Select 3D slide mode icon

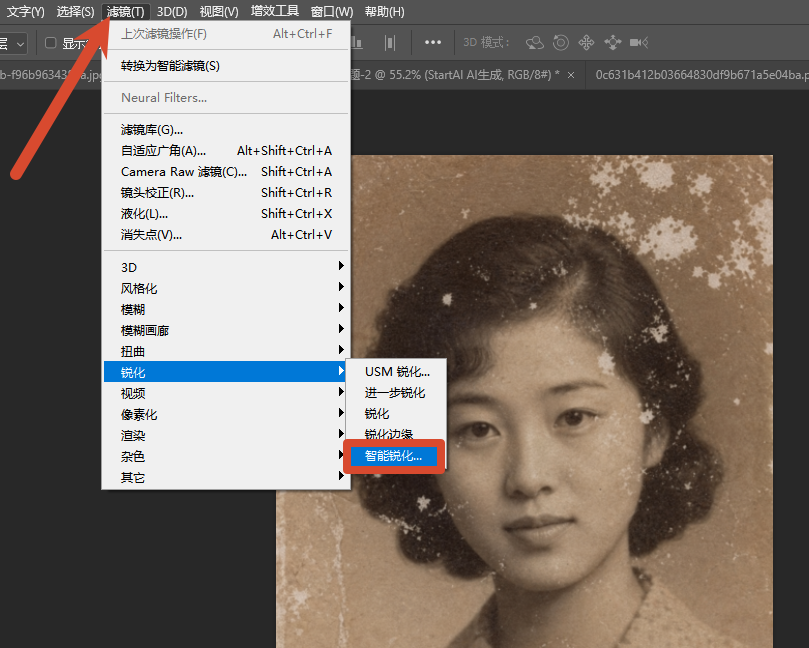point(612,42)
